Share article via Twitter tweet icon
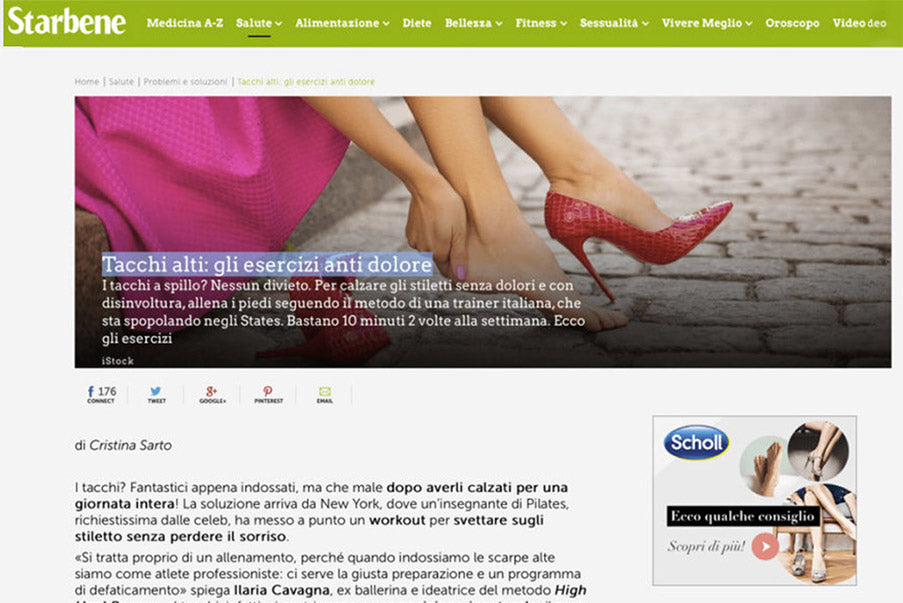Viewport: 903px width, 603px height. pyautogui.click(x=156, y=394)
